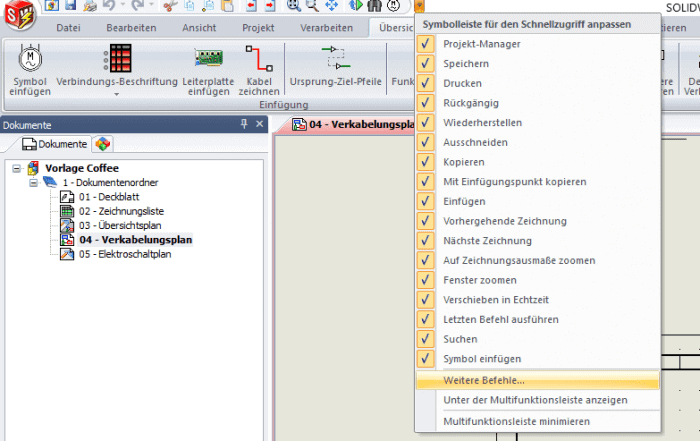Uncheck Drucken in the customize menu
The height and width of the screenshot is (441, 700).
tap(425, 83)
